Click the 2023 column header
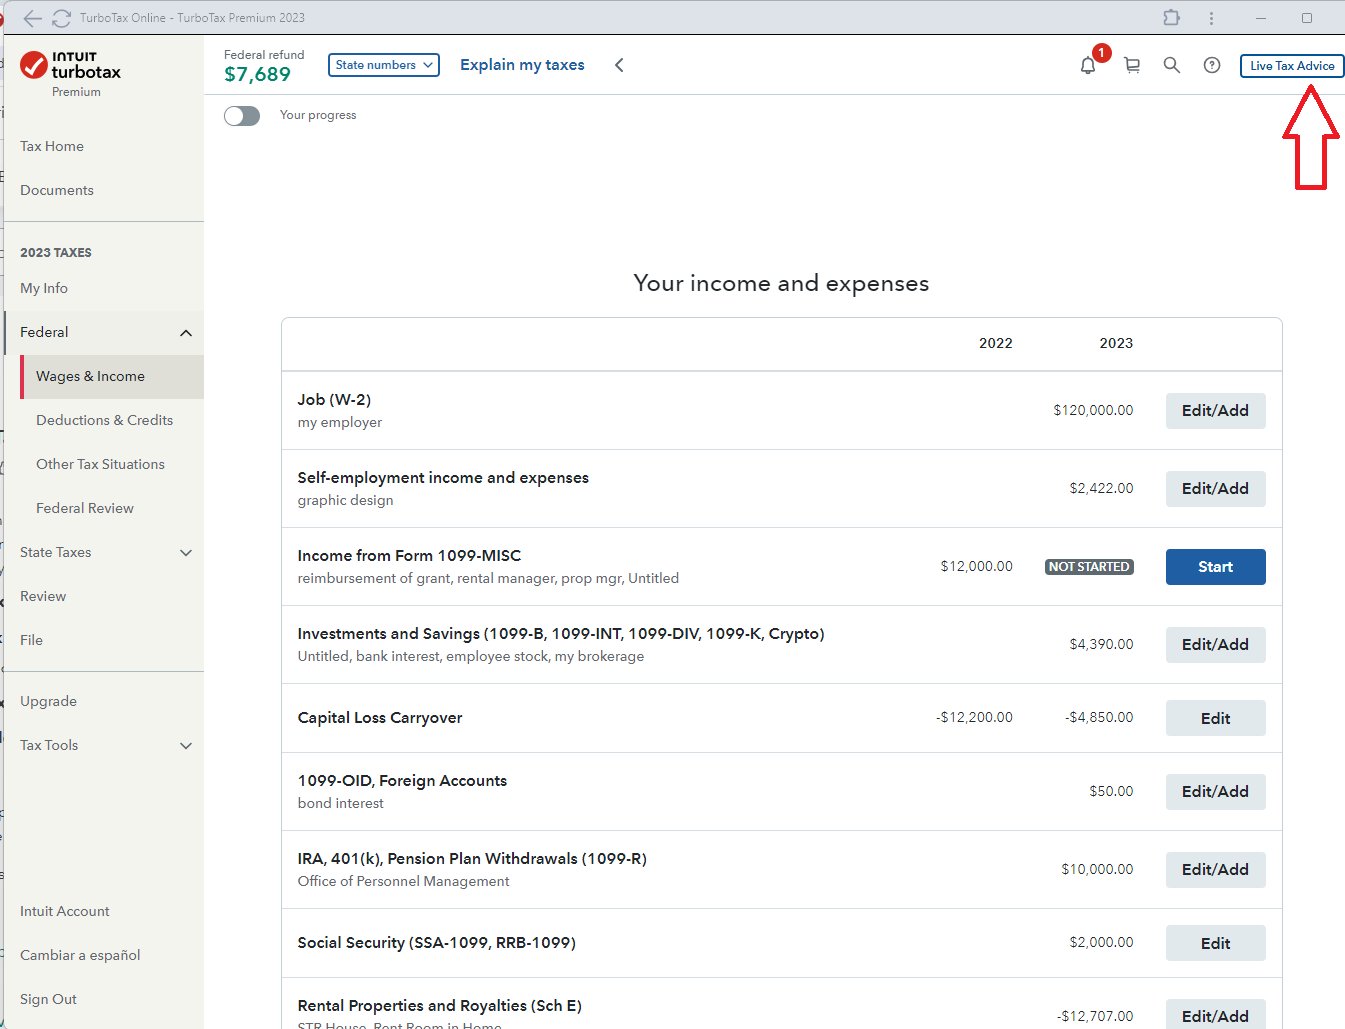The width and height of the screenshot is (1345, 1029). [x=1116, y=343]
